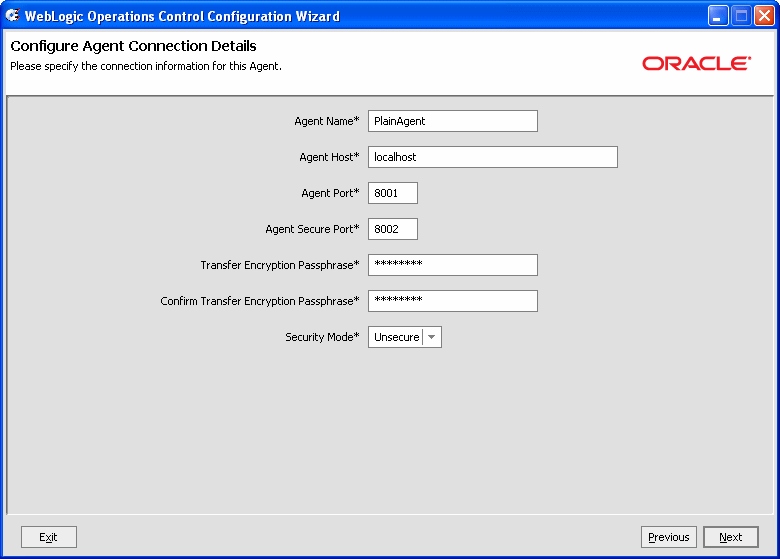
Task: Click the 'Security Mode*' label
Action: 322,337
